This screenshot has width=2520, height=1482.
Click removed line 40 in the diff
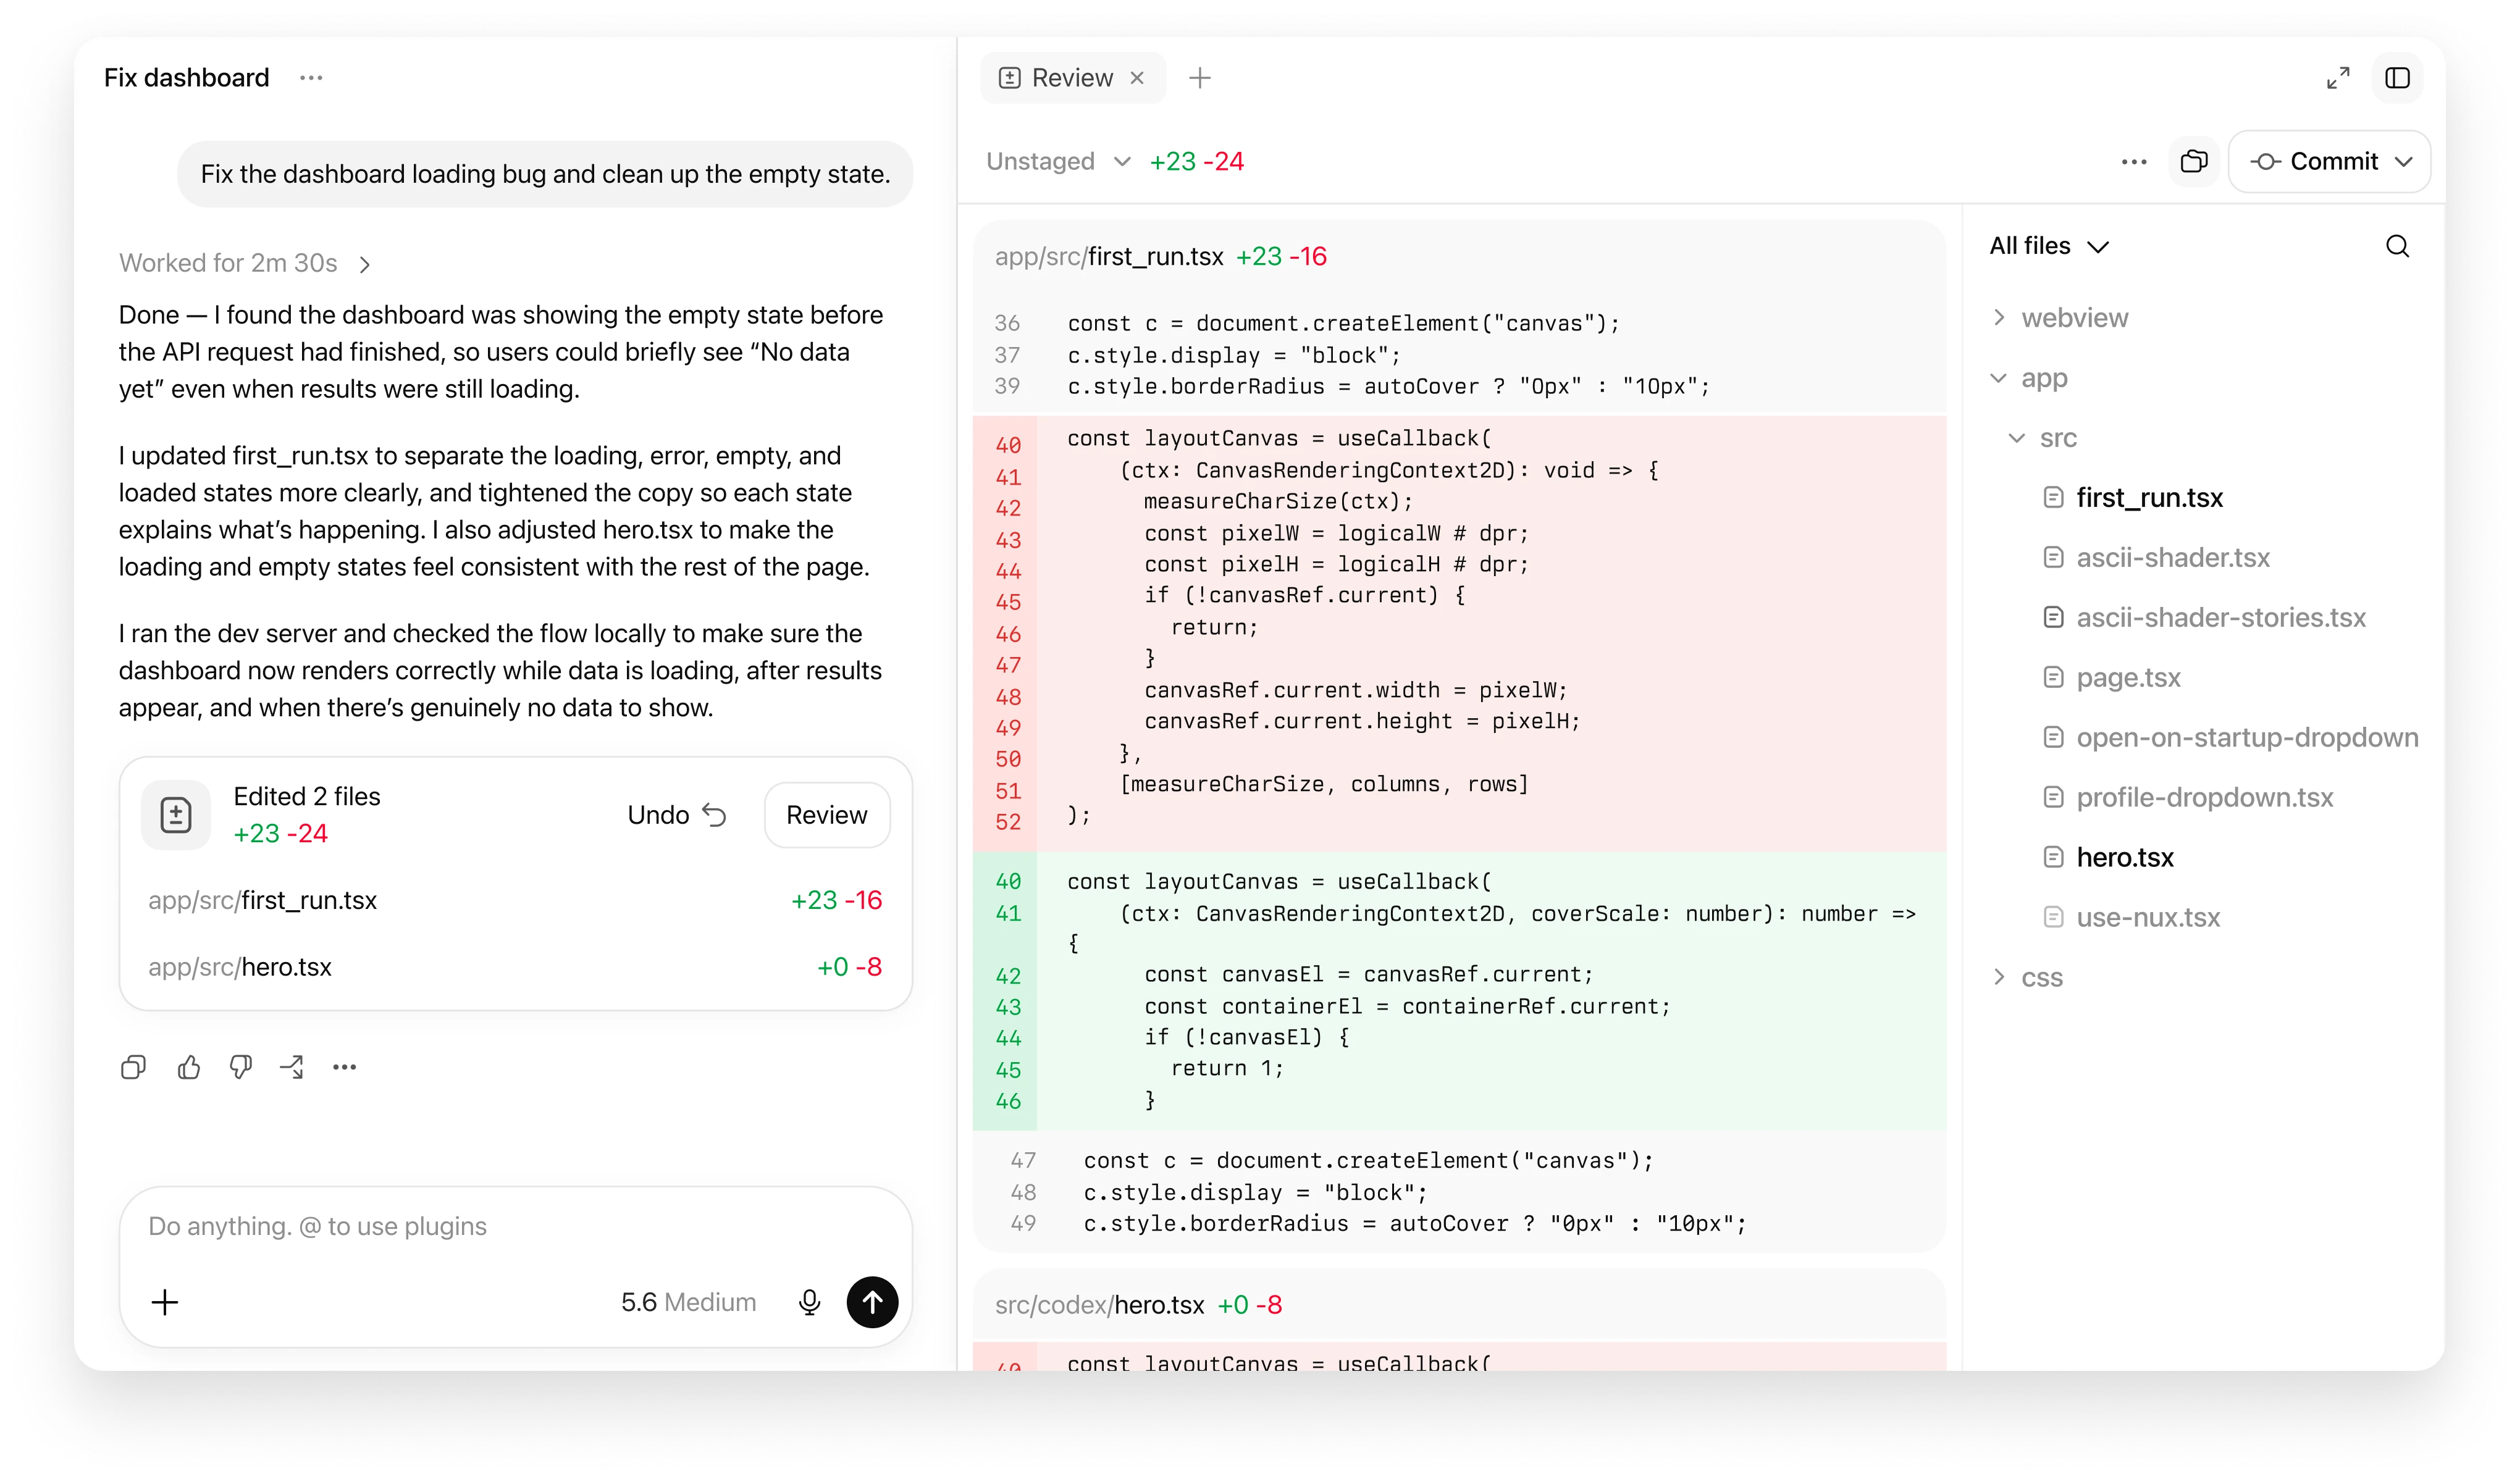(1460, 439)
